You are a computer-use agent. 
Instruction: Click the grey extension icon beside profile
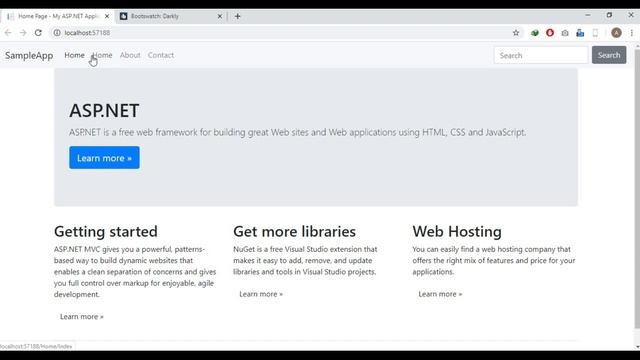pos(595,33)
